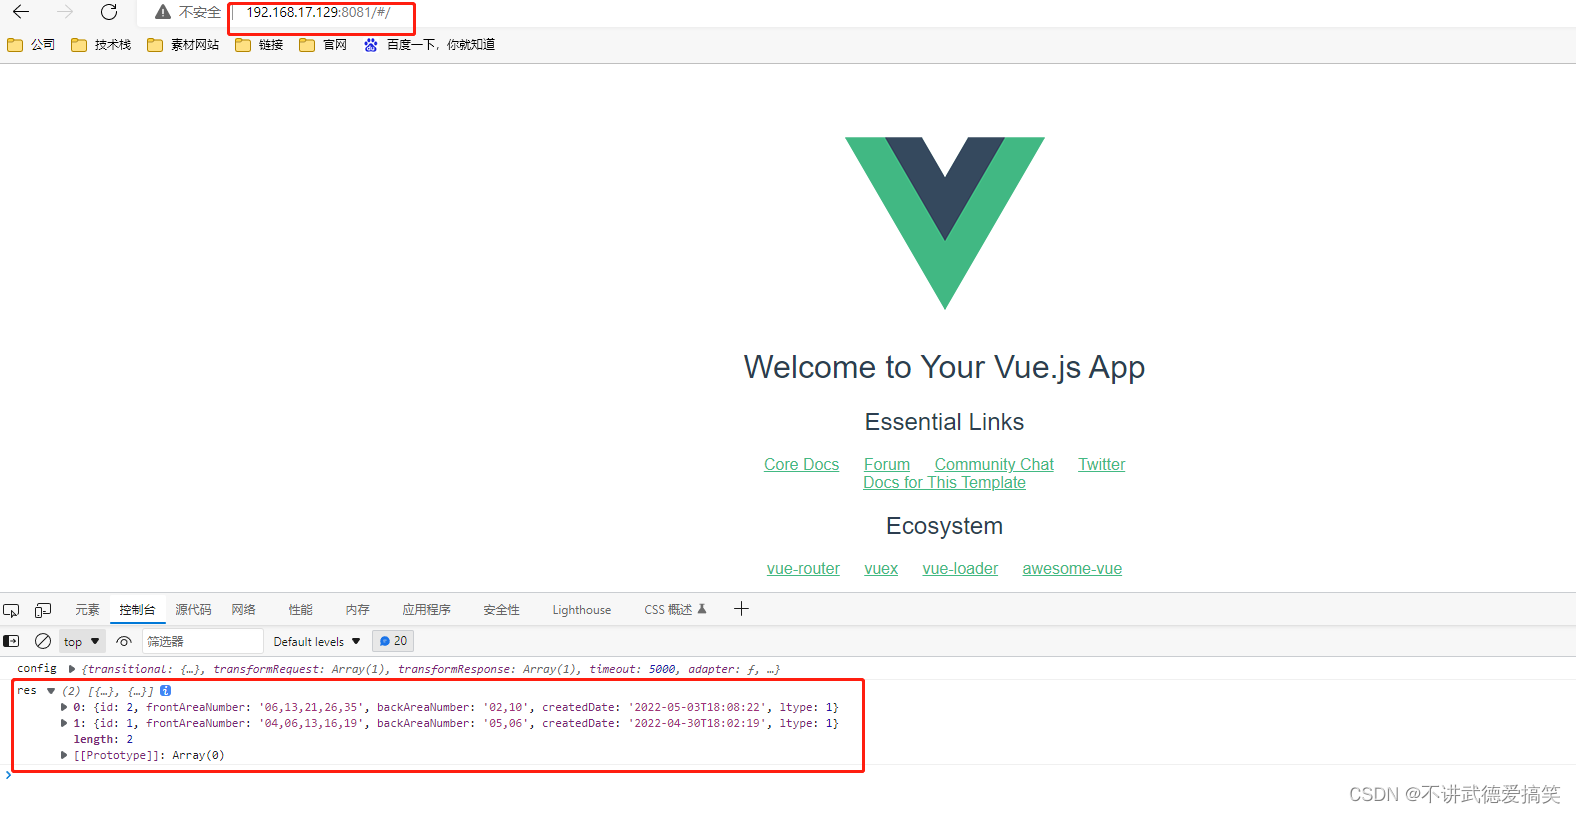Expand array item 1 with id 1
The image size is (1576, 813).
pos(64,723)
